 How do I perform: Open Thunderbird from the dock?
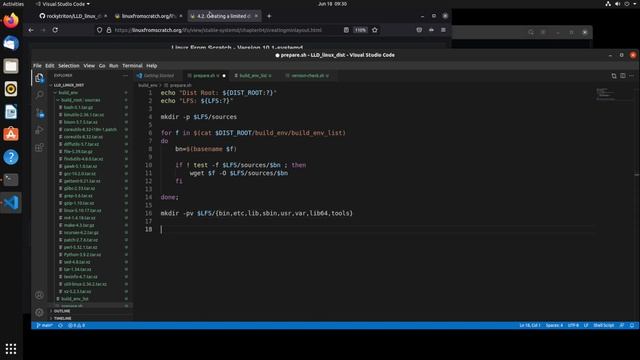click(11, 43)
